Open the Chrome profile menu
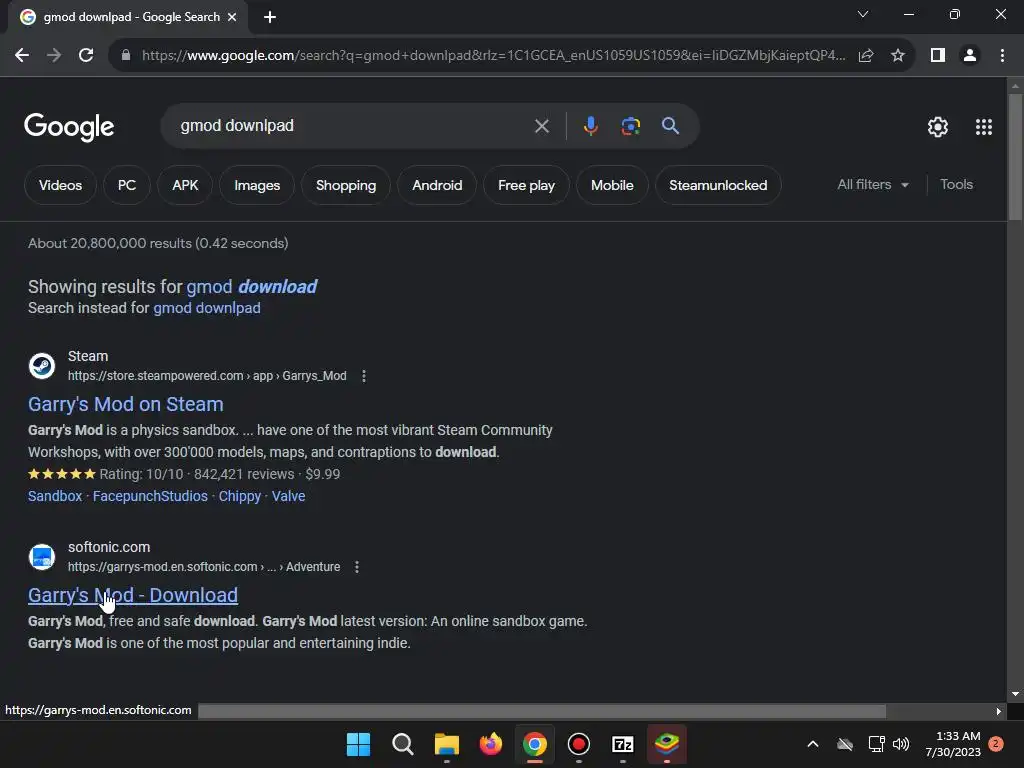This screenshot has width=1024, height=768. pos(970,56)
